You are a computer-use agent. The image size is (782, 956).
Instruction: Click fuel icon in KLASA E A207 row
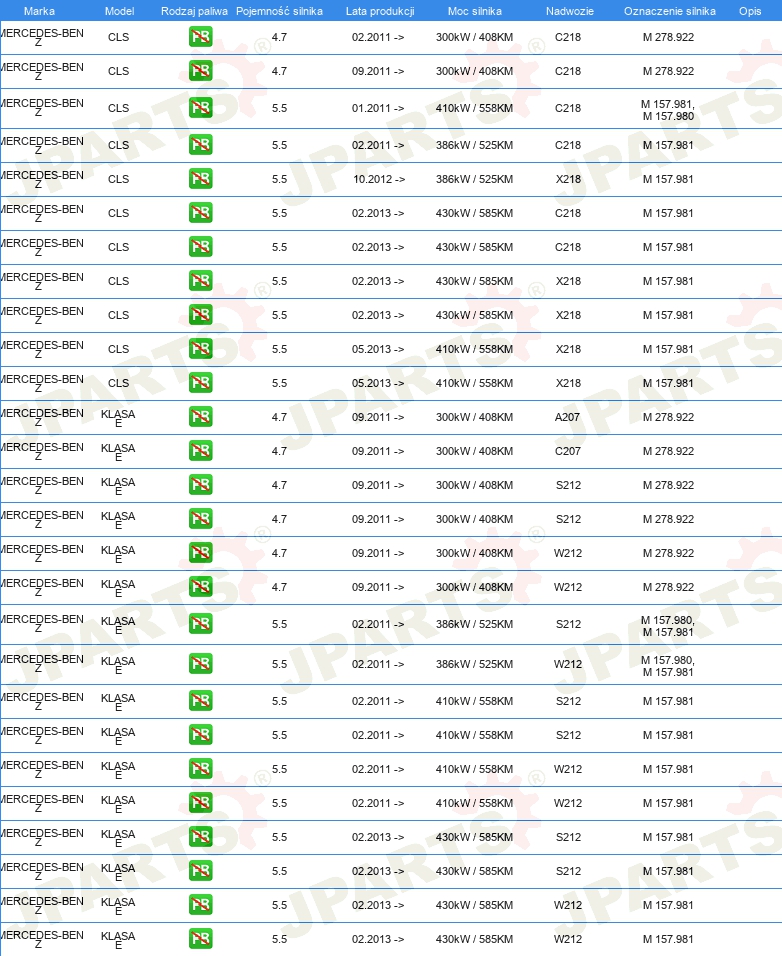[201, 417]
